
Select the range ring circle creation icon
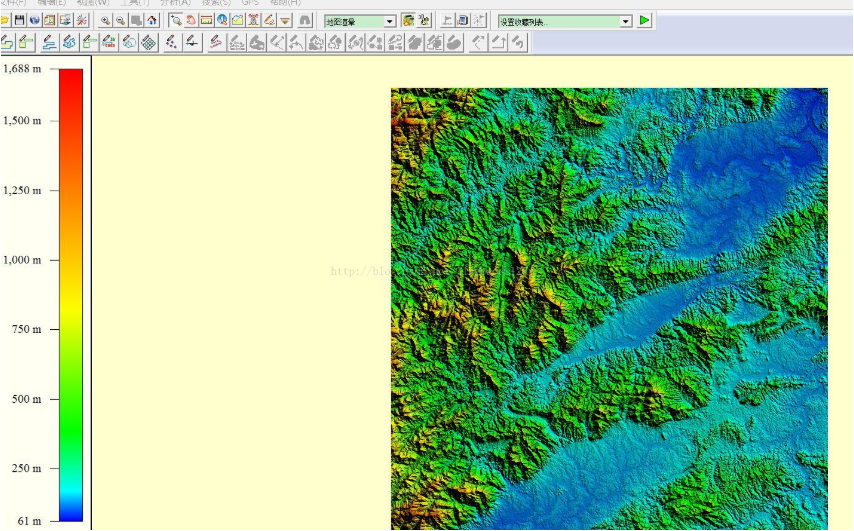click(x=129, y=42)
